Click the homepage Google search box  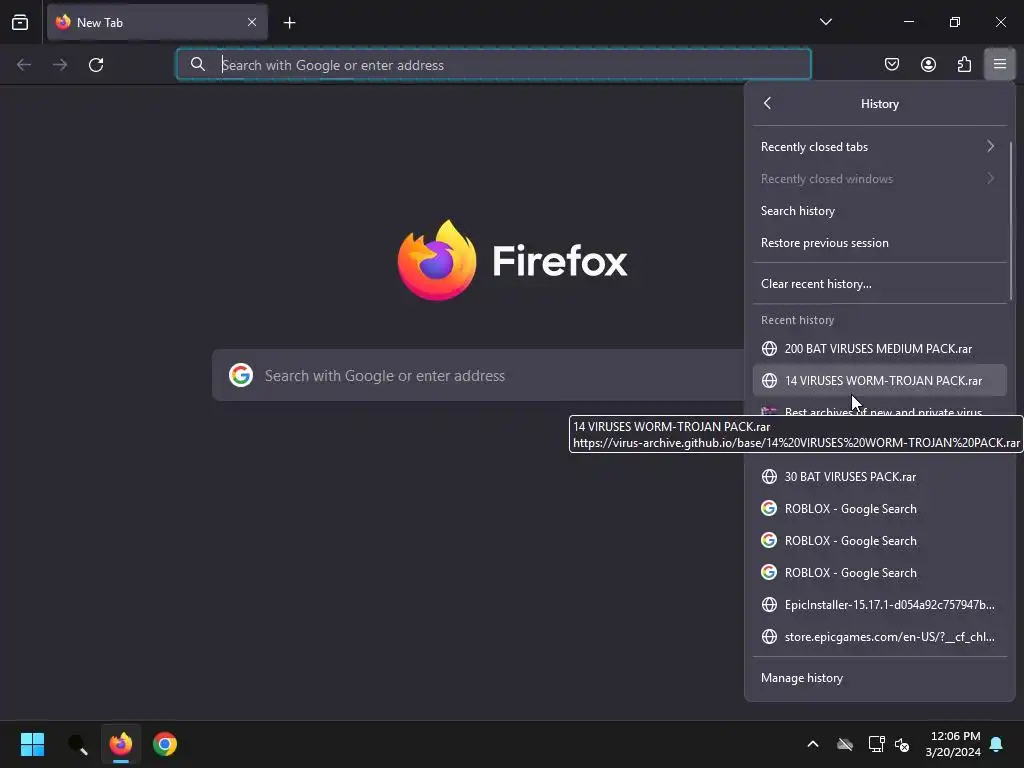tap(478, 375)
